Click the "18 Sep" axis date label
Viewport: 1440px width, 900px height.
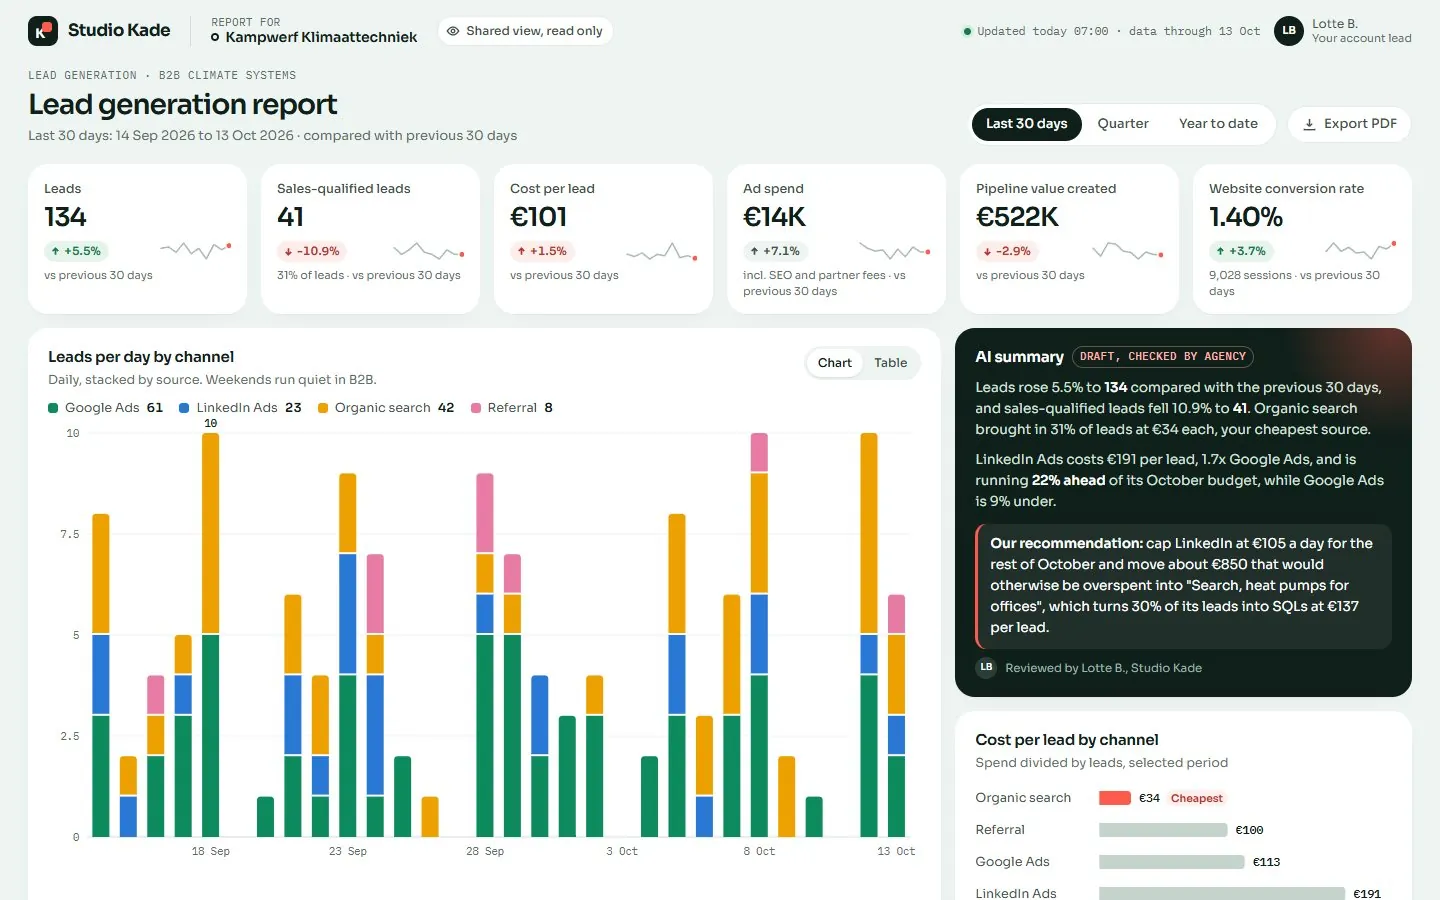tap(211, 852)
